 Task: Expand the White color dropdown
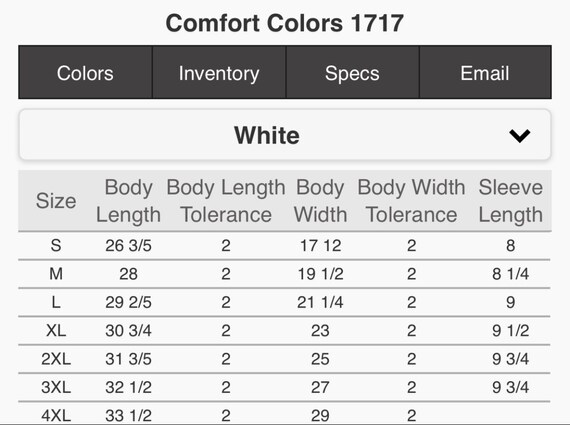285,135
